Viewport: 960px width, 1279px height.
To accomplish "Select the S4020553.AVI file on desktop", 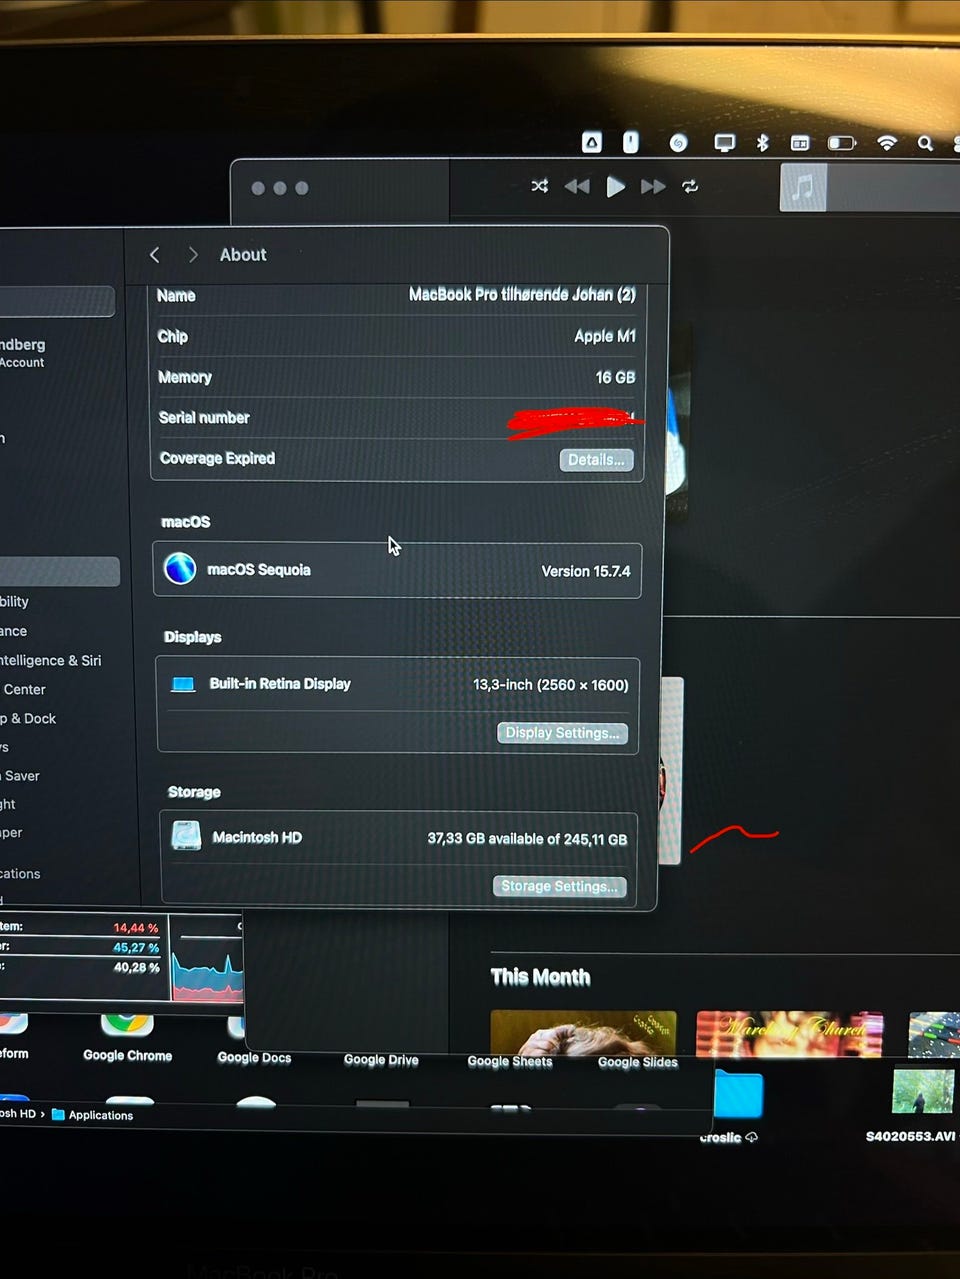I will (921, 1105).
